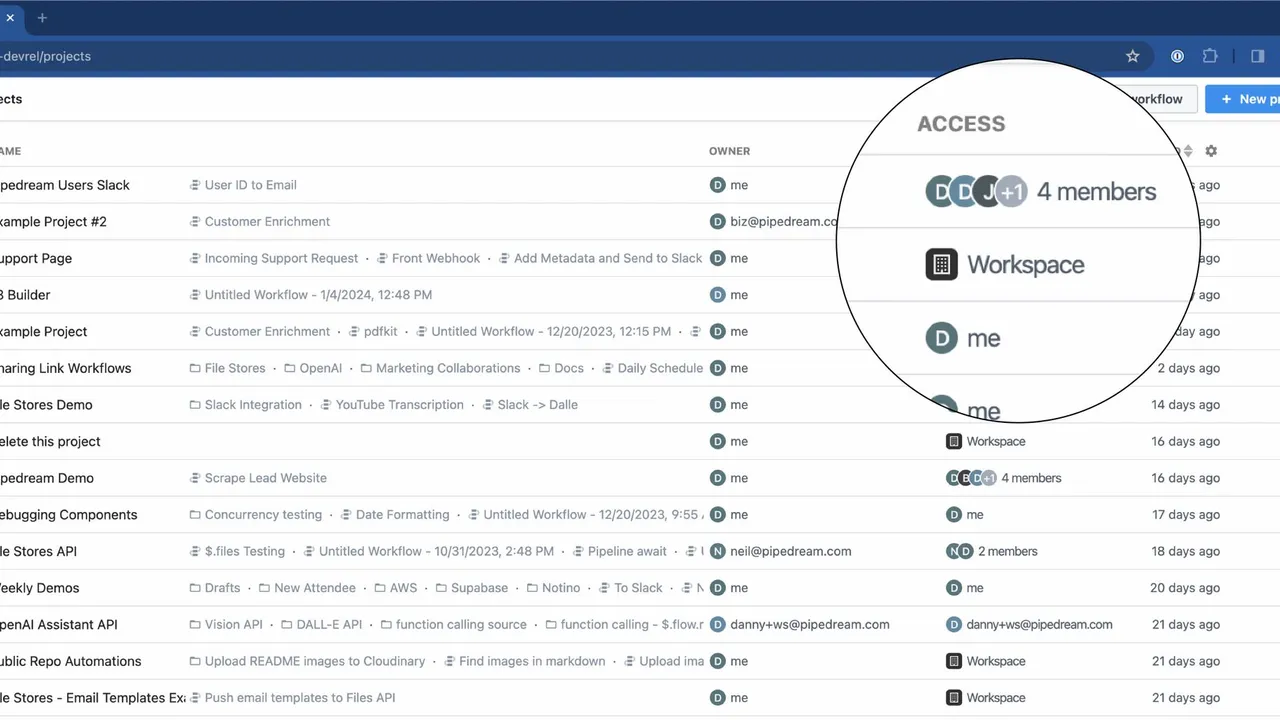Open the Sharing Link Workflows project
Screen dimensions: 1280x720
(x=66, y=368)
